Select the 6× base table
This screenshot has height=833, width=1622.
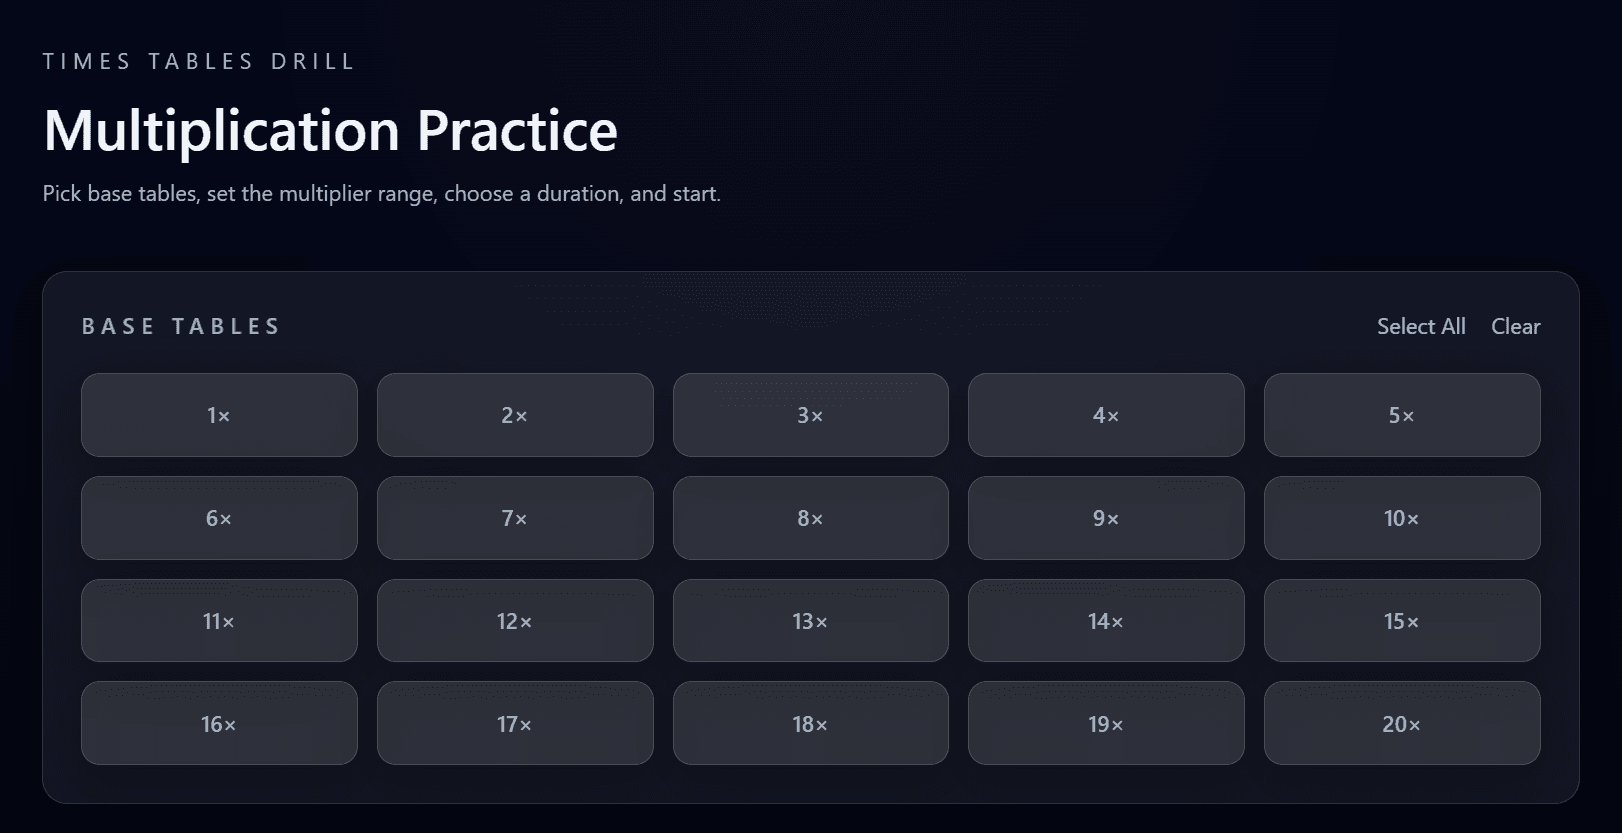219,518
